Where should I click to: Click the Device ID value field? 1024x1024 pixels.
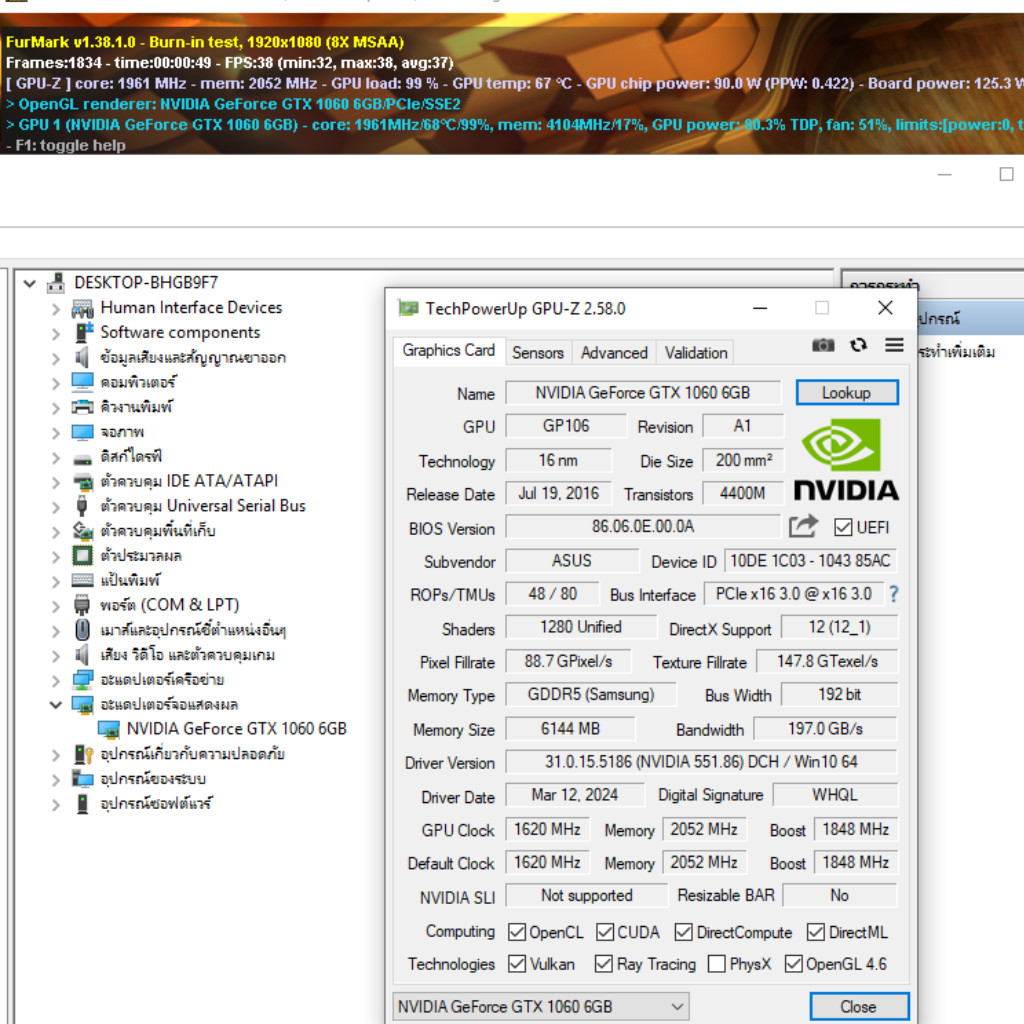[x=810, y=560]
